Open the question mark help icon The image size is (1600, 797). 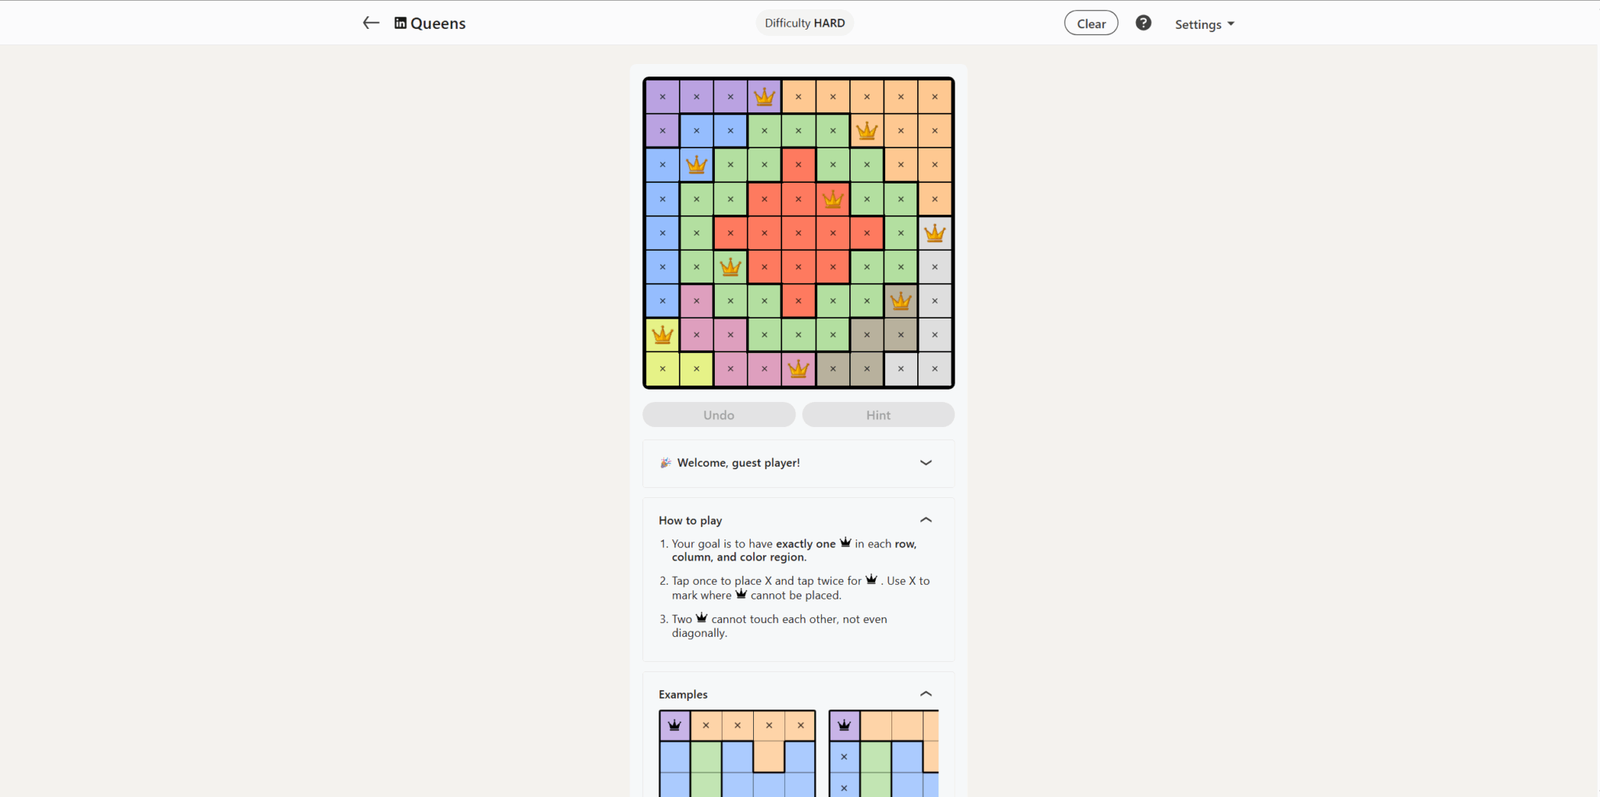point(1143,22)
